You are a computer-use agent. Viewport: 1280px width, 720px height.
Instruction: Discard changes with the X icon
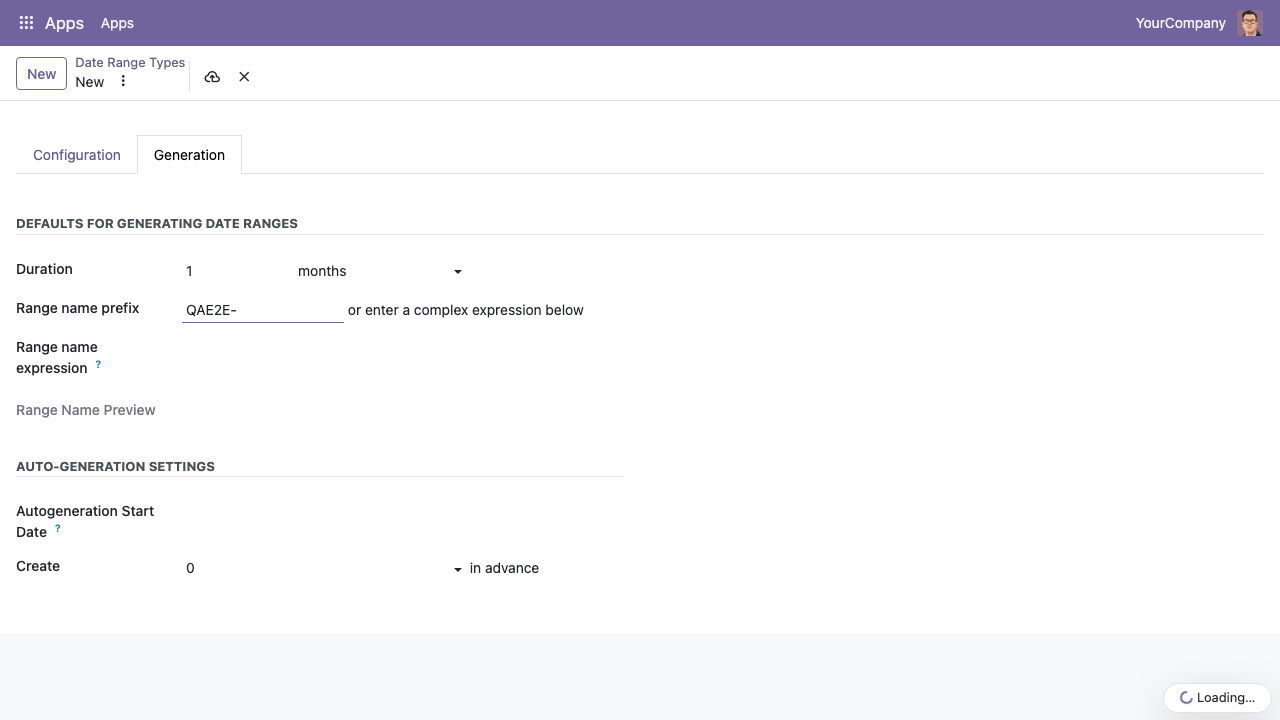point(244,77)
